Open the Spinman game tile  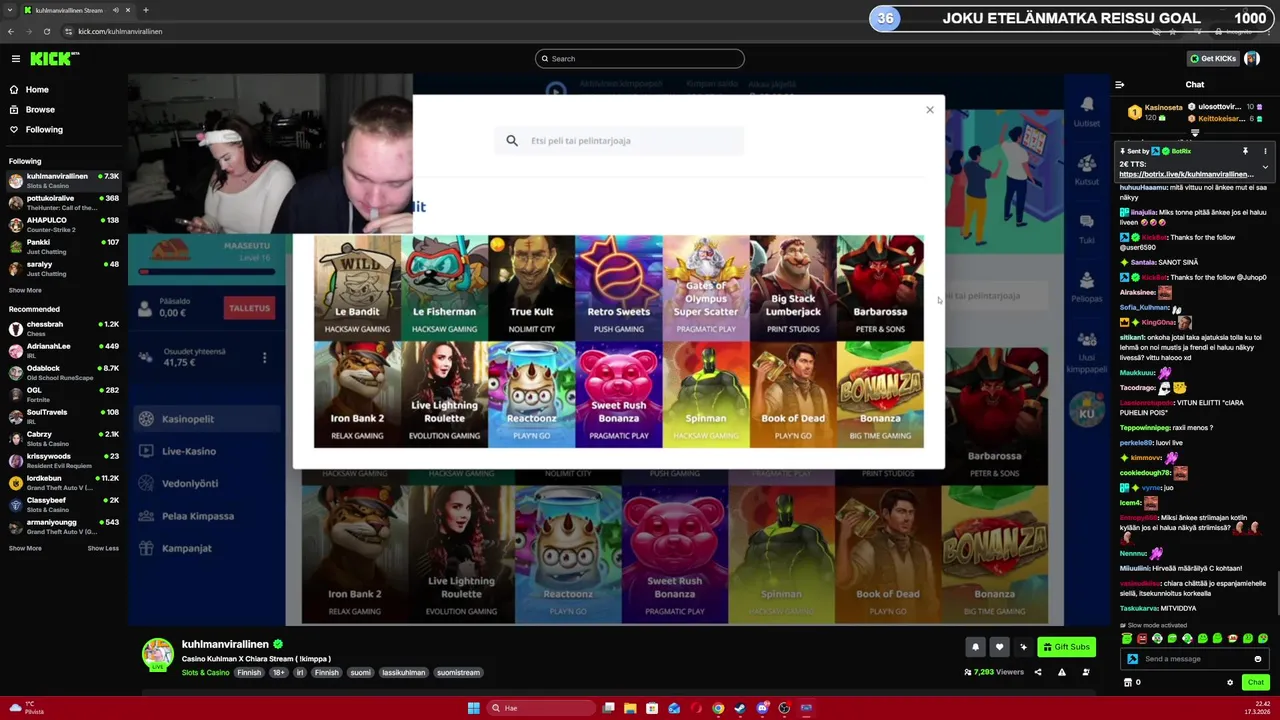coord(705,394)
